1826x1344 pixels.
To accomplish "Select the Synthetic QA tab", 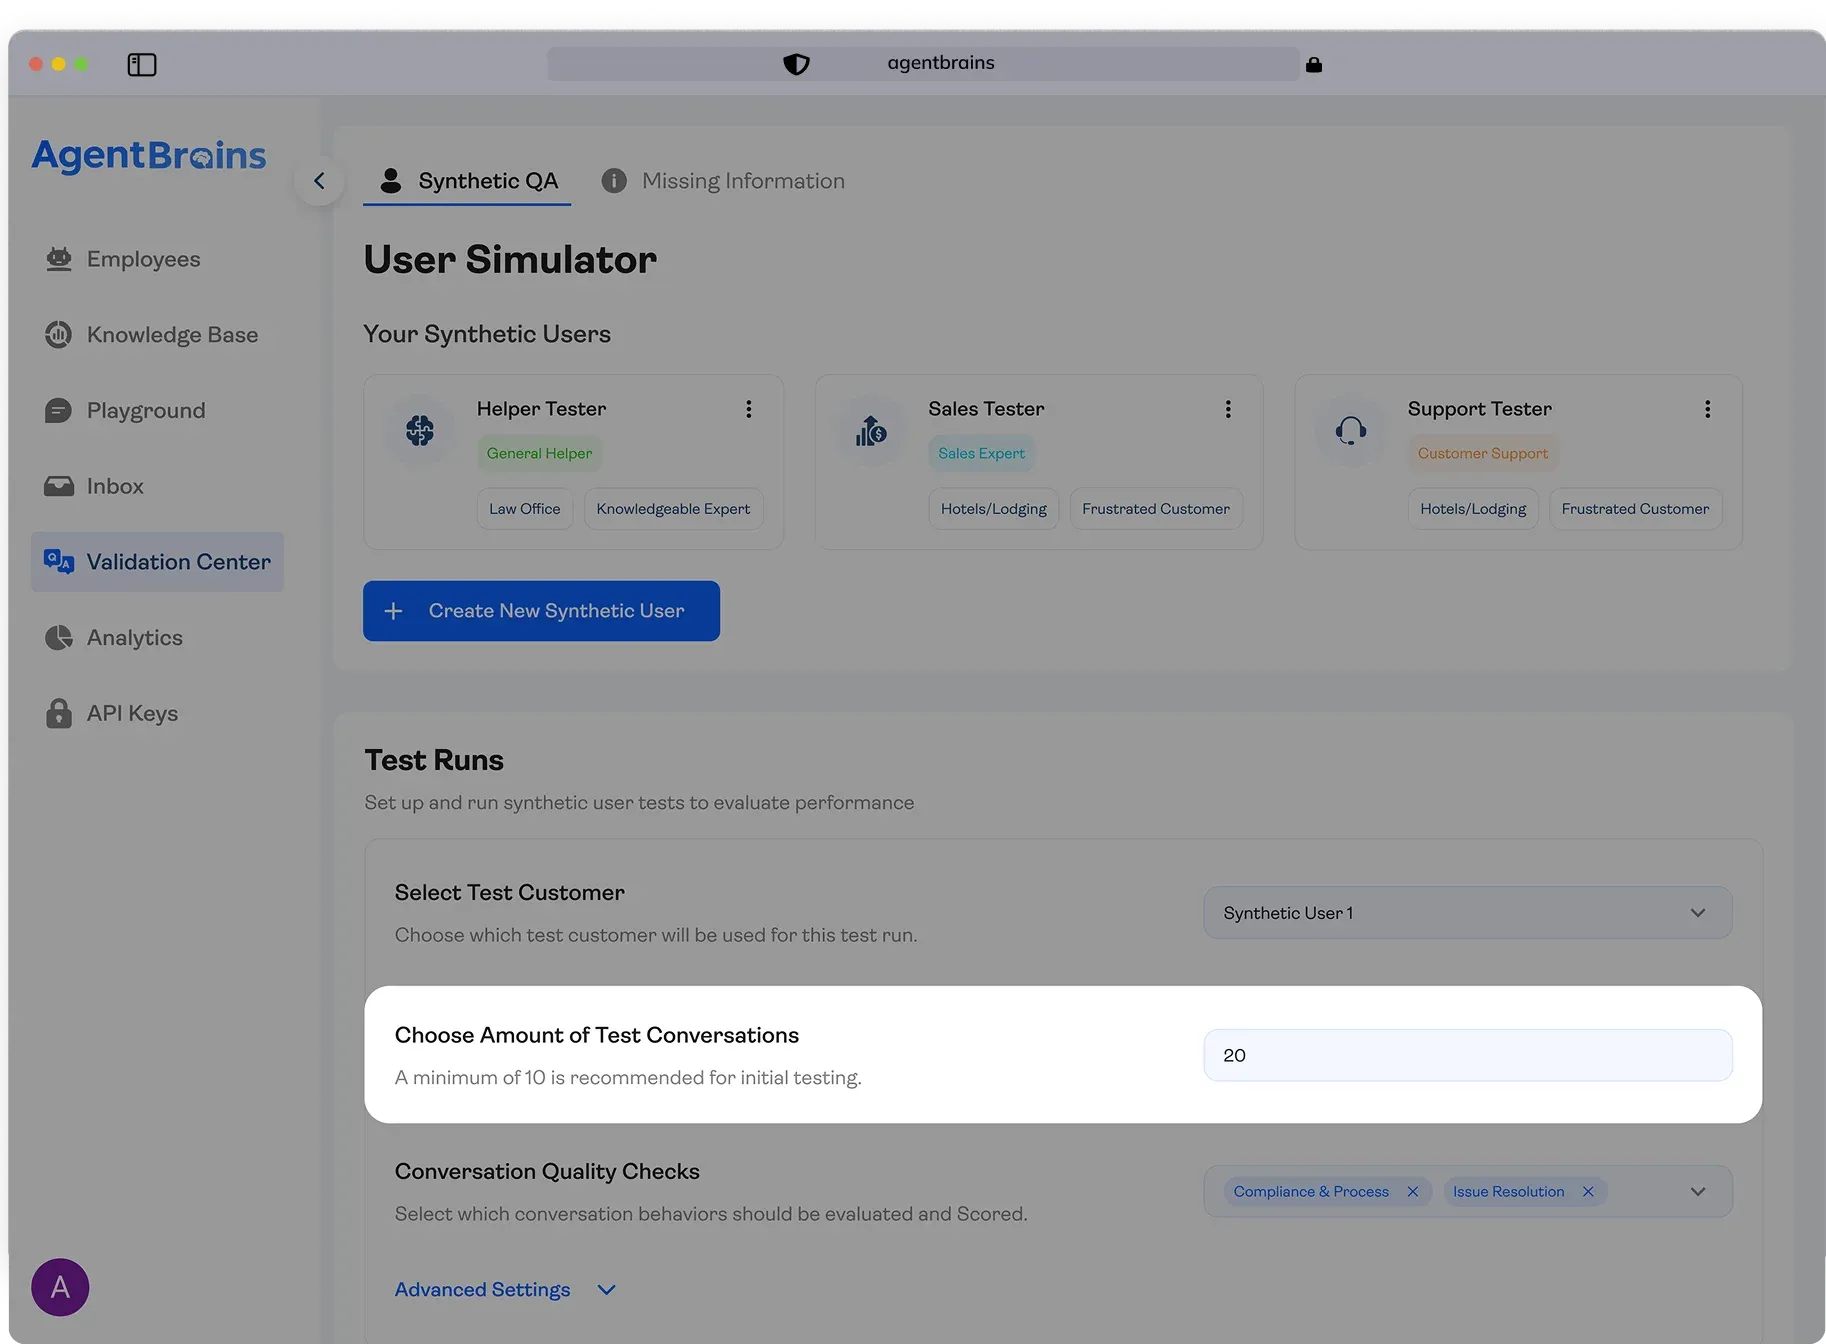I will (468, 181).
